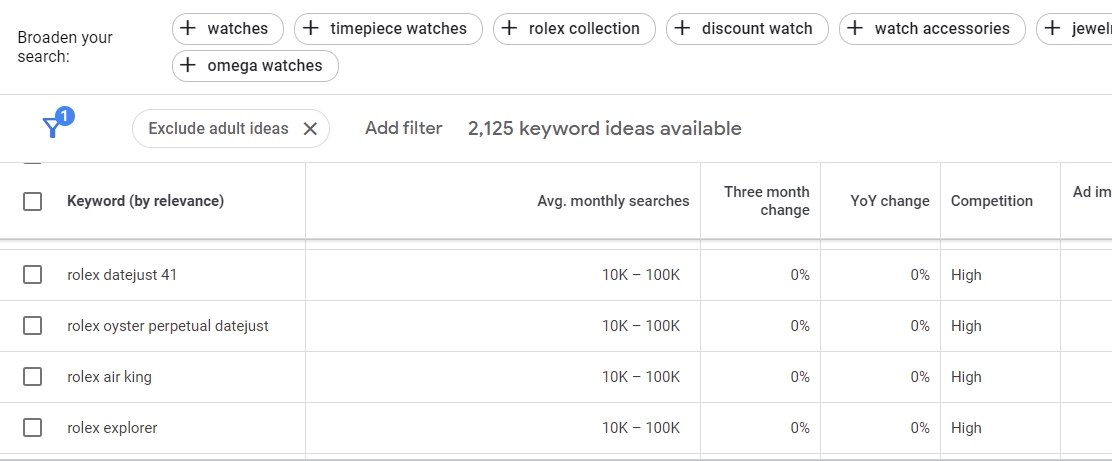Click High competition for rolex oyster perpetual datejust
1112x461 pixels.
click(x=966, y=326)
